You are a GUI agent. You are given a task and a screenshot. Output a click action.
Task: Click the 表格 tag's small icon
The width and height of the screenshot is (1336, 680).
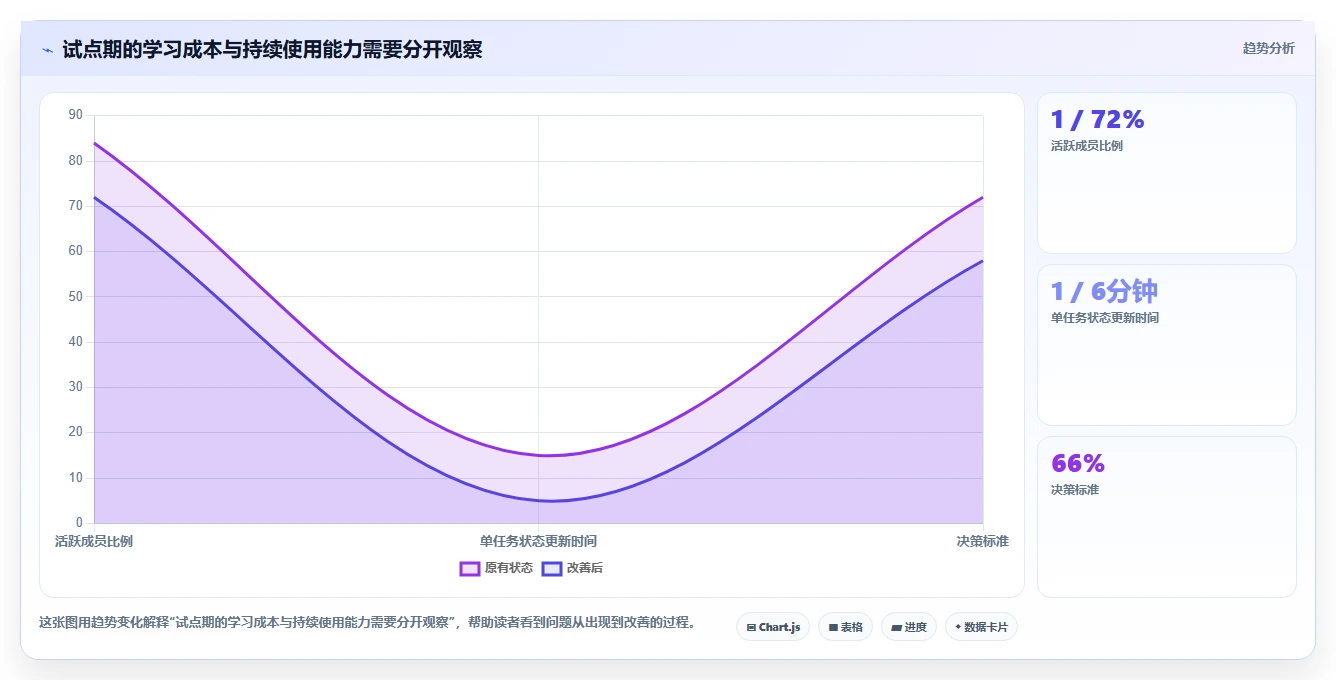[x=833, y=628]
